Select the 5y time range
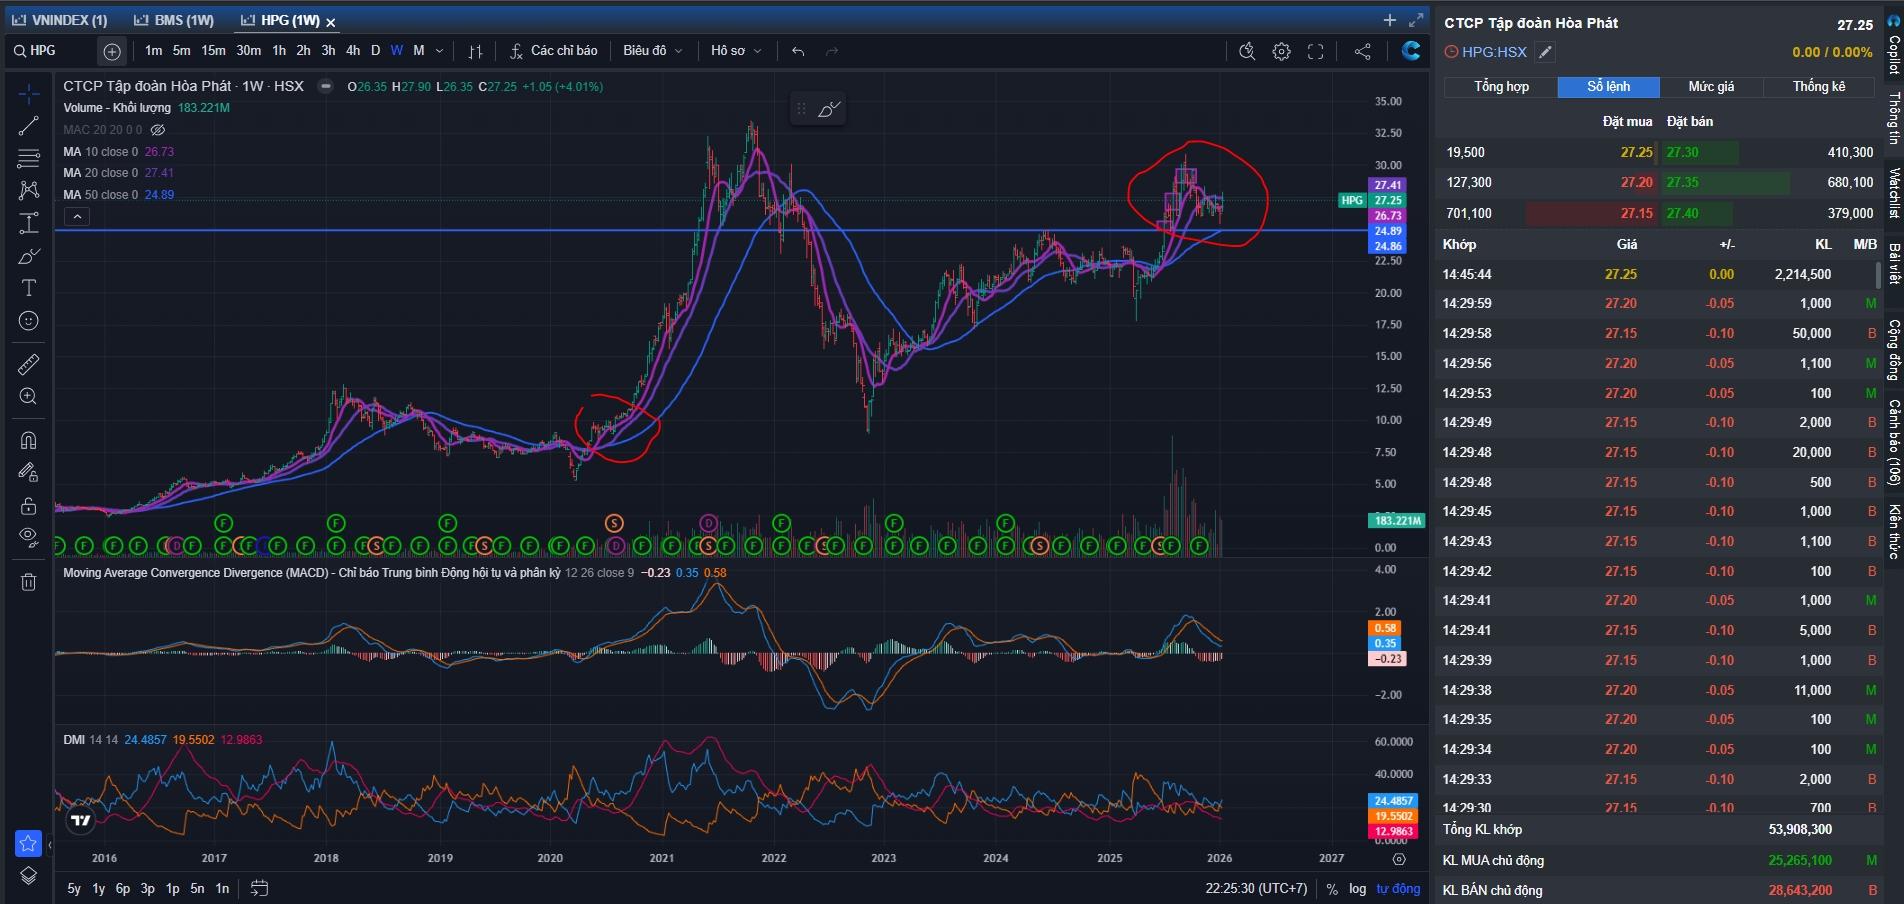The height and width of the screenshot is (904, 1904). pos(74,888)
